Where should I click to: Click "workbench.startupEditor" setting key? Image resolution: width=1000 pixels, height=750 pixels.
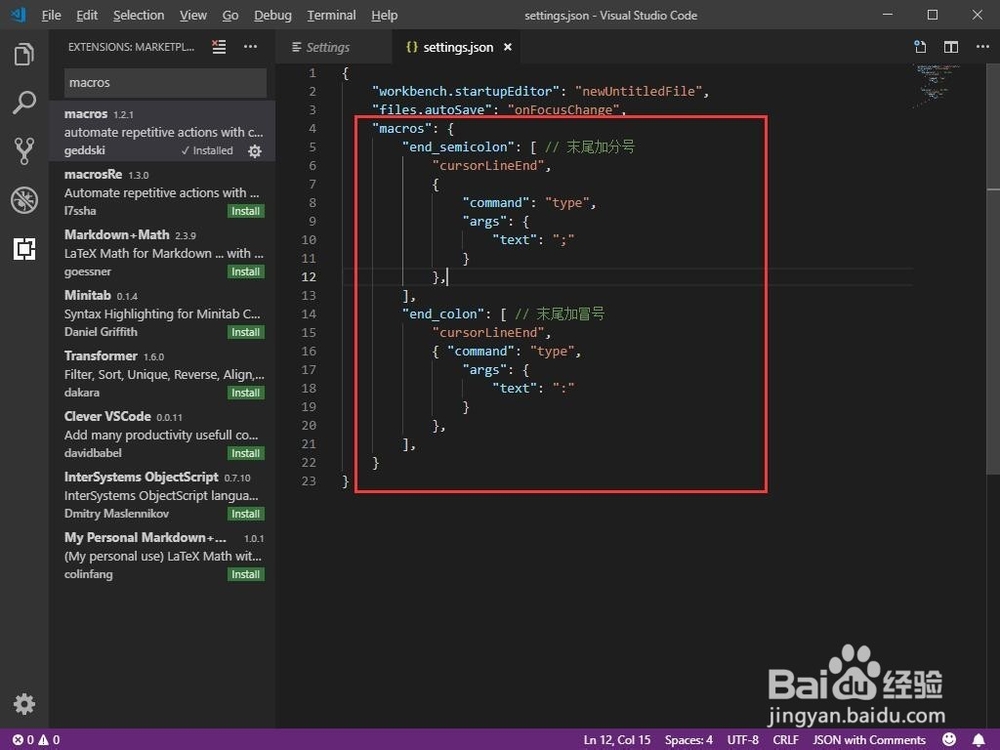tap(466, 91)
